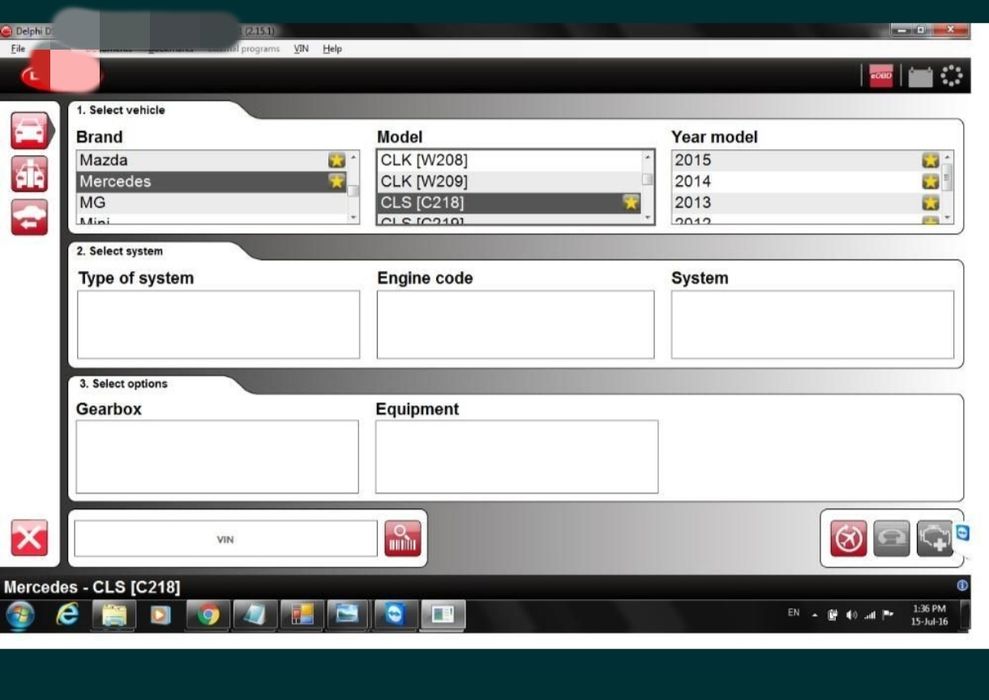Click the dotted circle indicator icon top right
Image resolution: width=989 pixels, height=700 pixels.
pyautogui.click(x=951, y=76)
